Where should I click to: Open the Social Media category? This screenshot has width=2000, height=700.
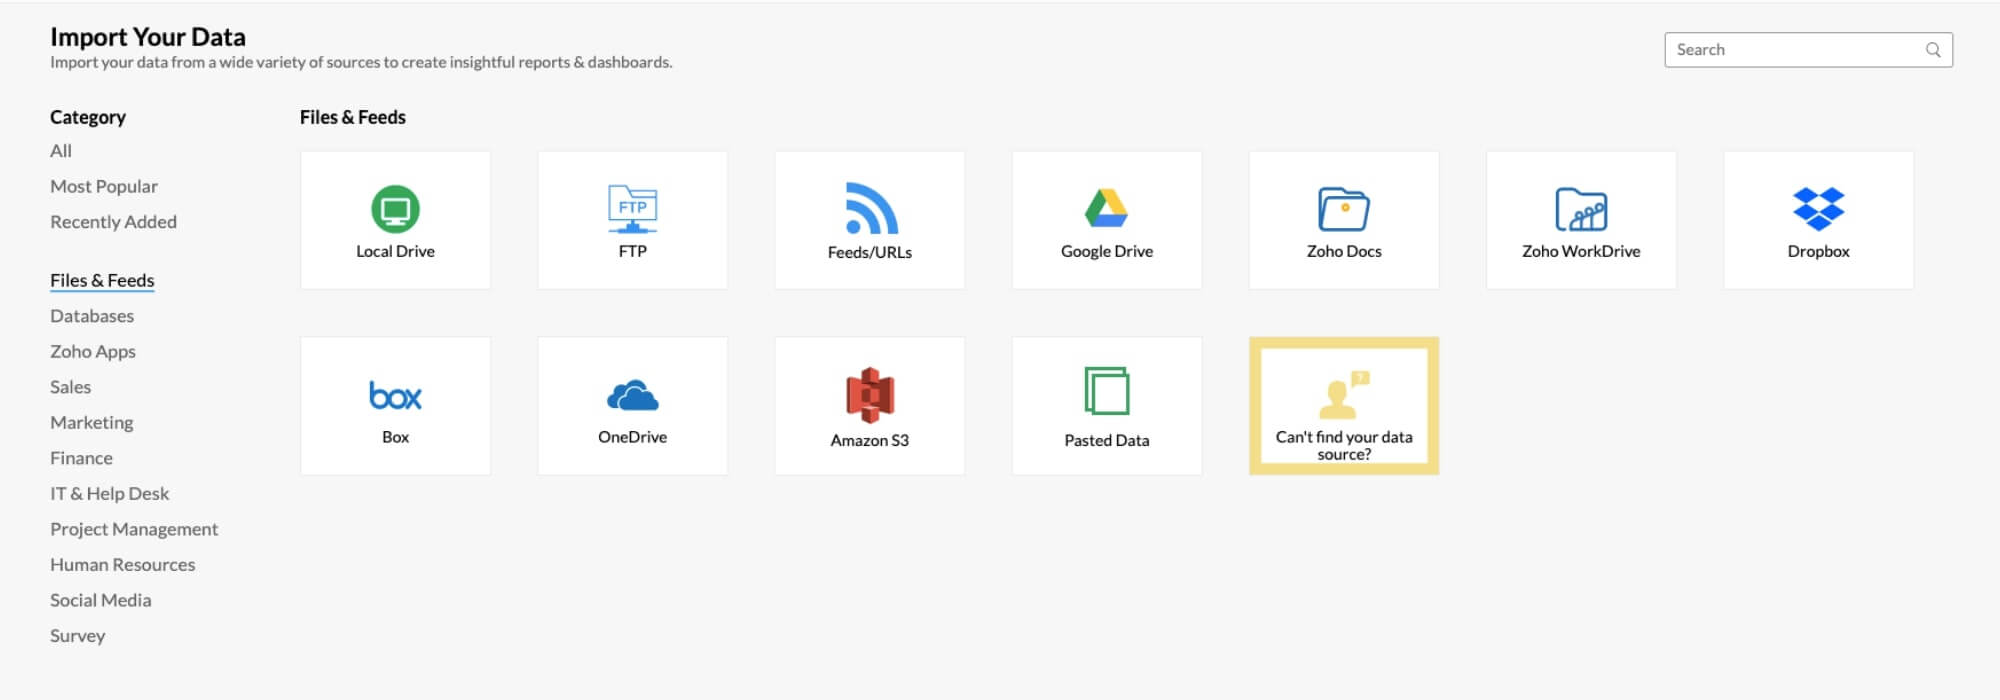(101, 600)
